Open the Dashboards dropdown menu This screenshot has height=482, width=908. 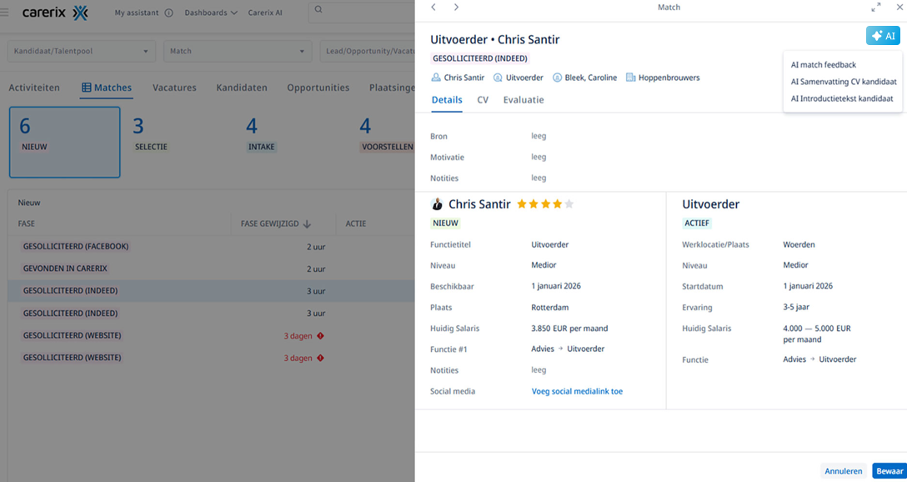click(x=211, y=13)
